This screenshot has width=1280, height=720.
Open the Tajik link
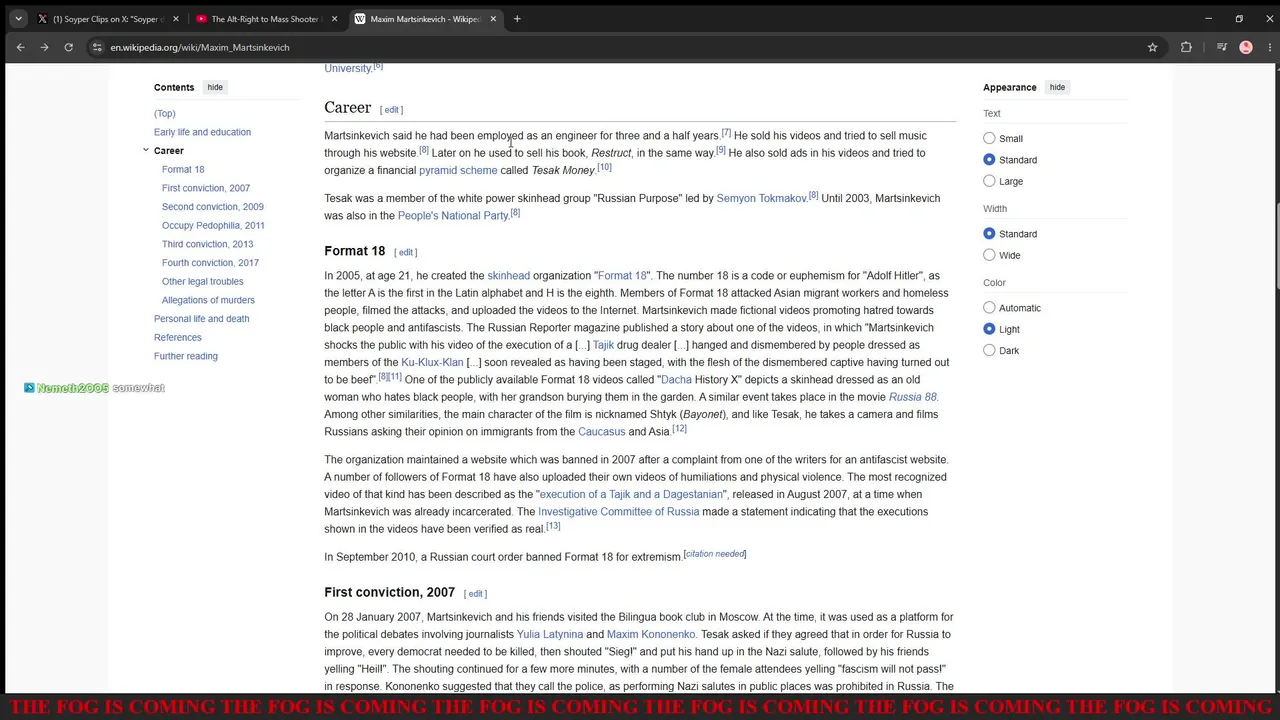coord(603,345)
